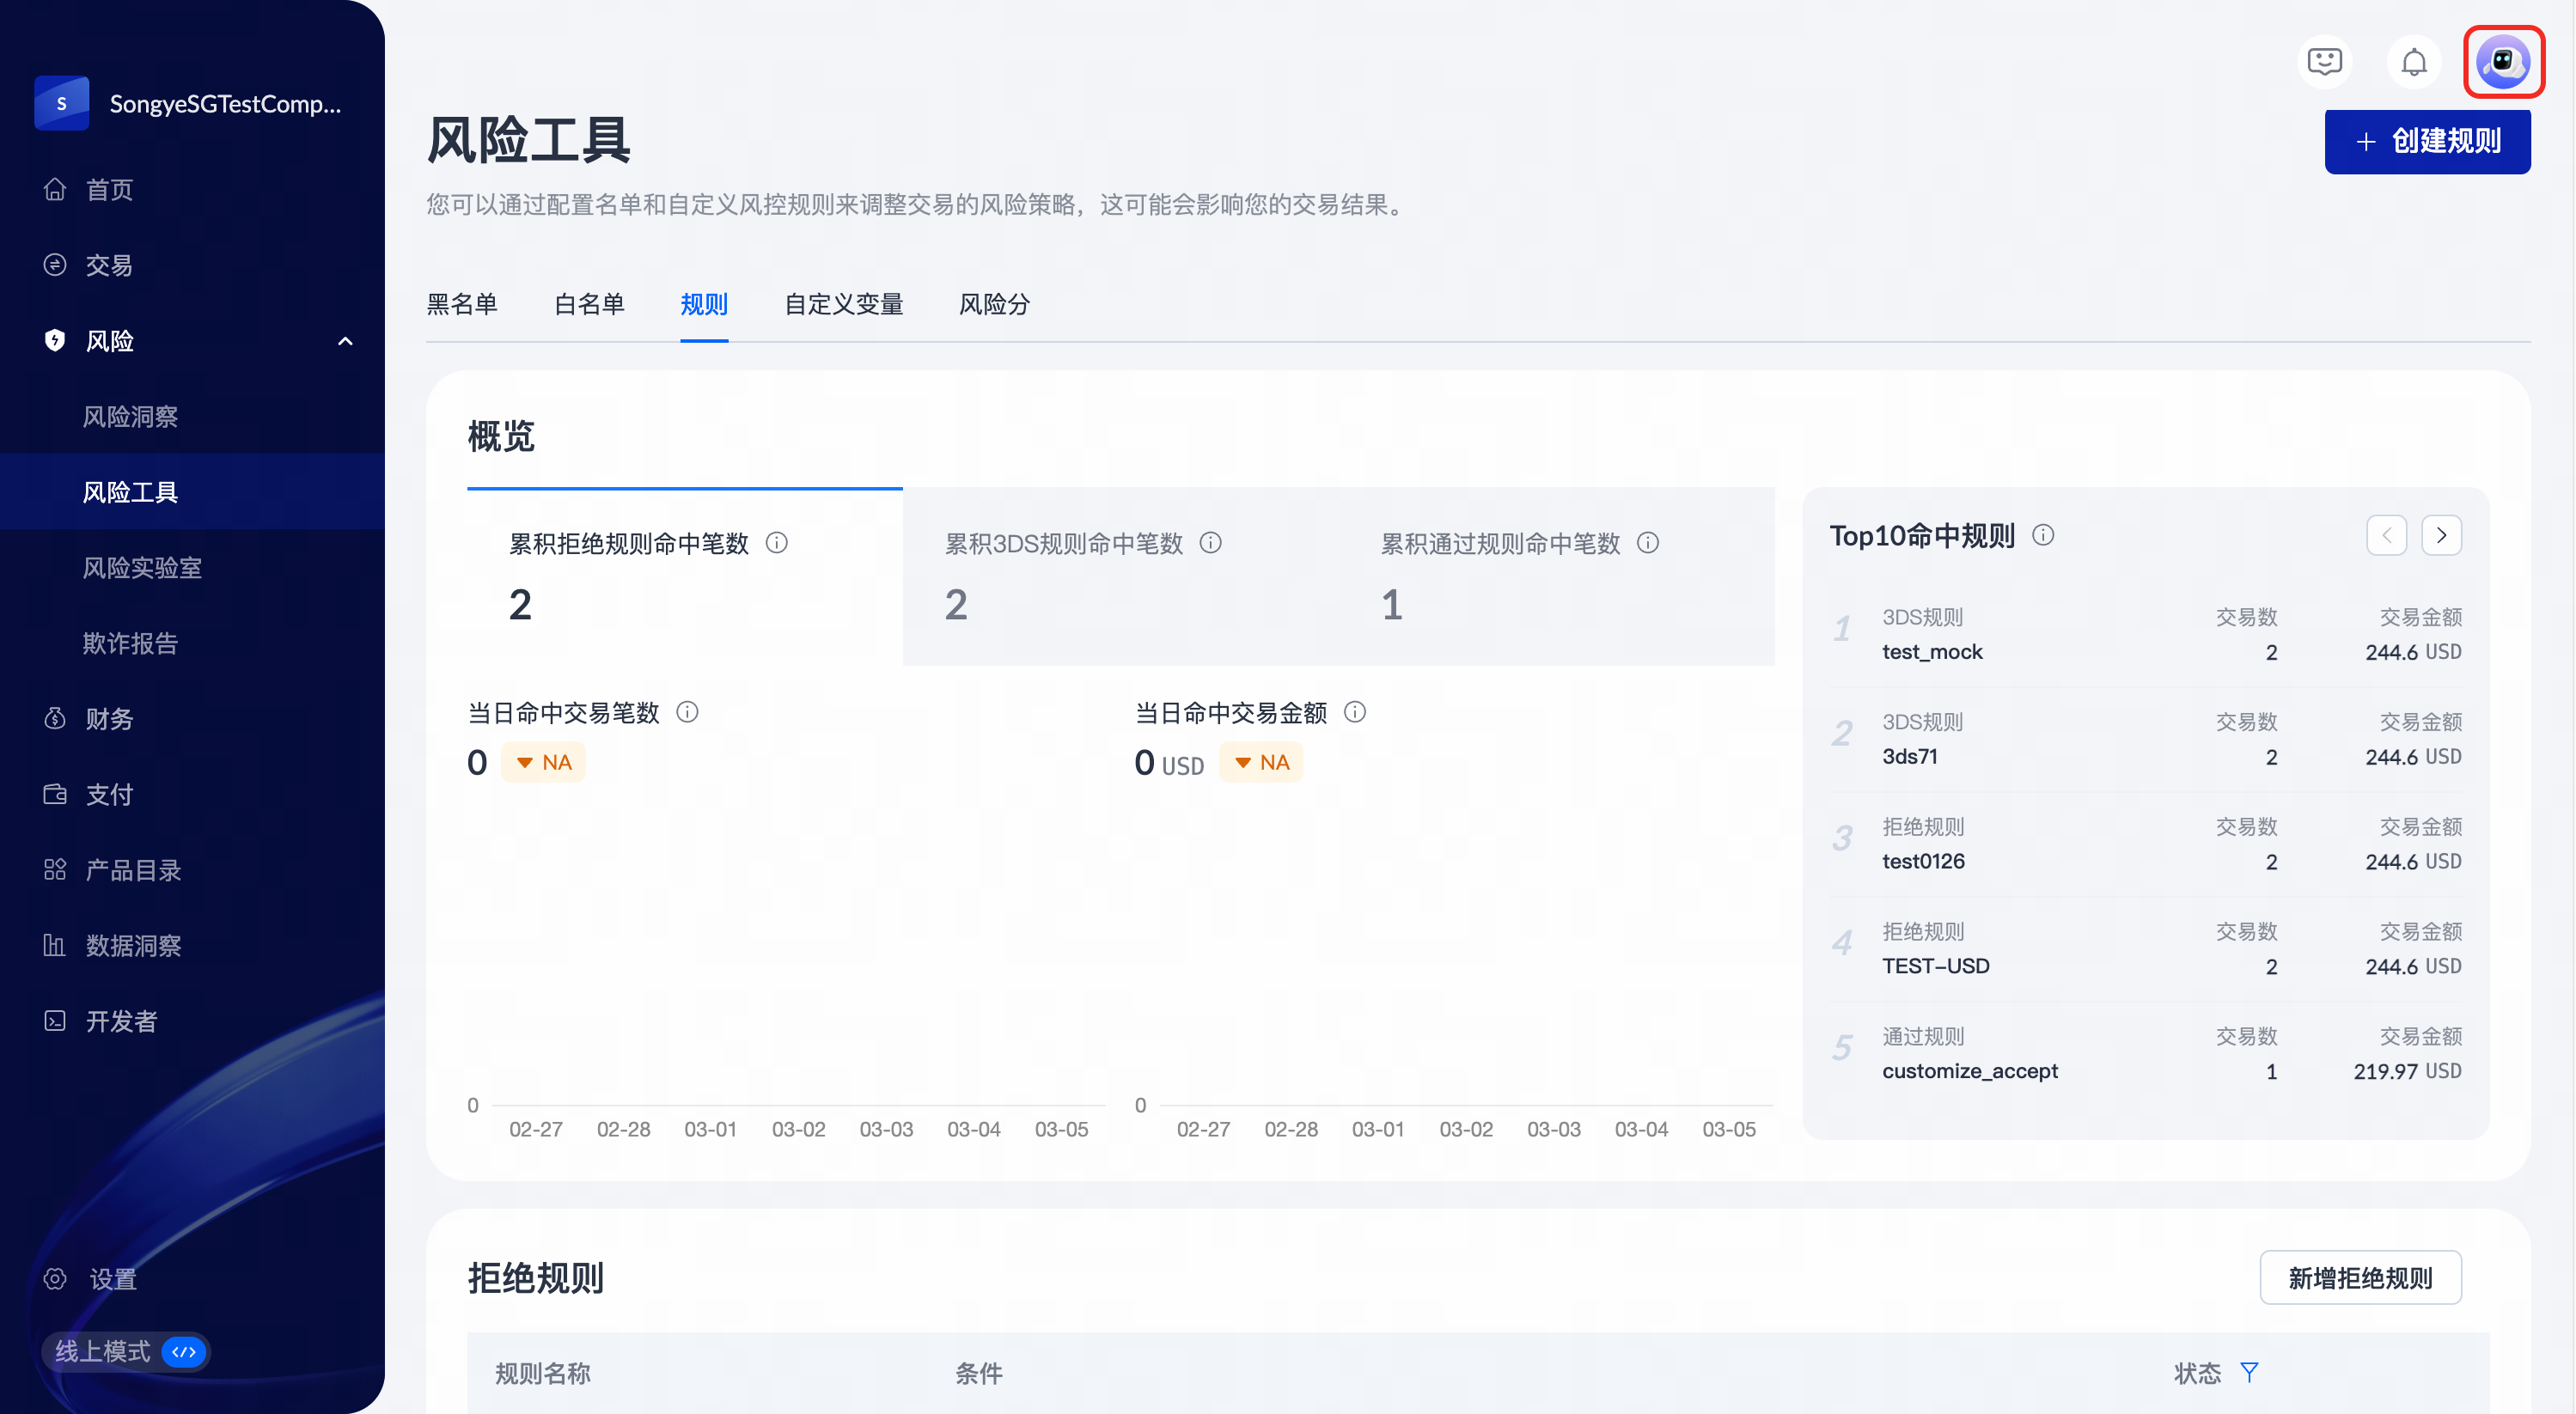Click info icon beside 累积3DS规则命中笔数

tap(1210, 543)
